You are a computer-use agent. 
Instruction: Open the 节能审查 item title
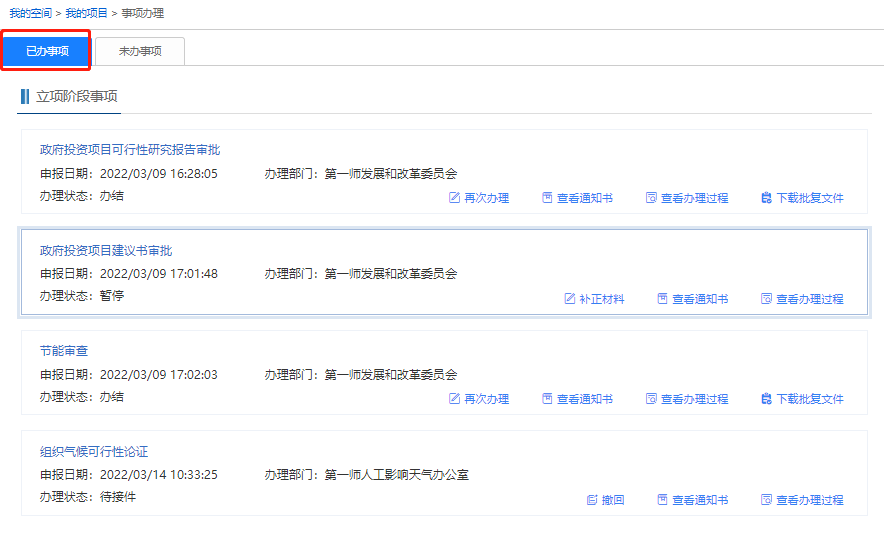(65, 351)
